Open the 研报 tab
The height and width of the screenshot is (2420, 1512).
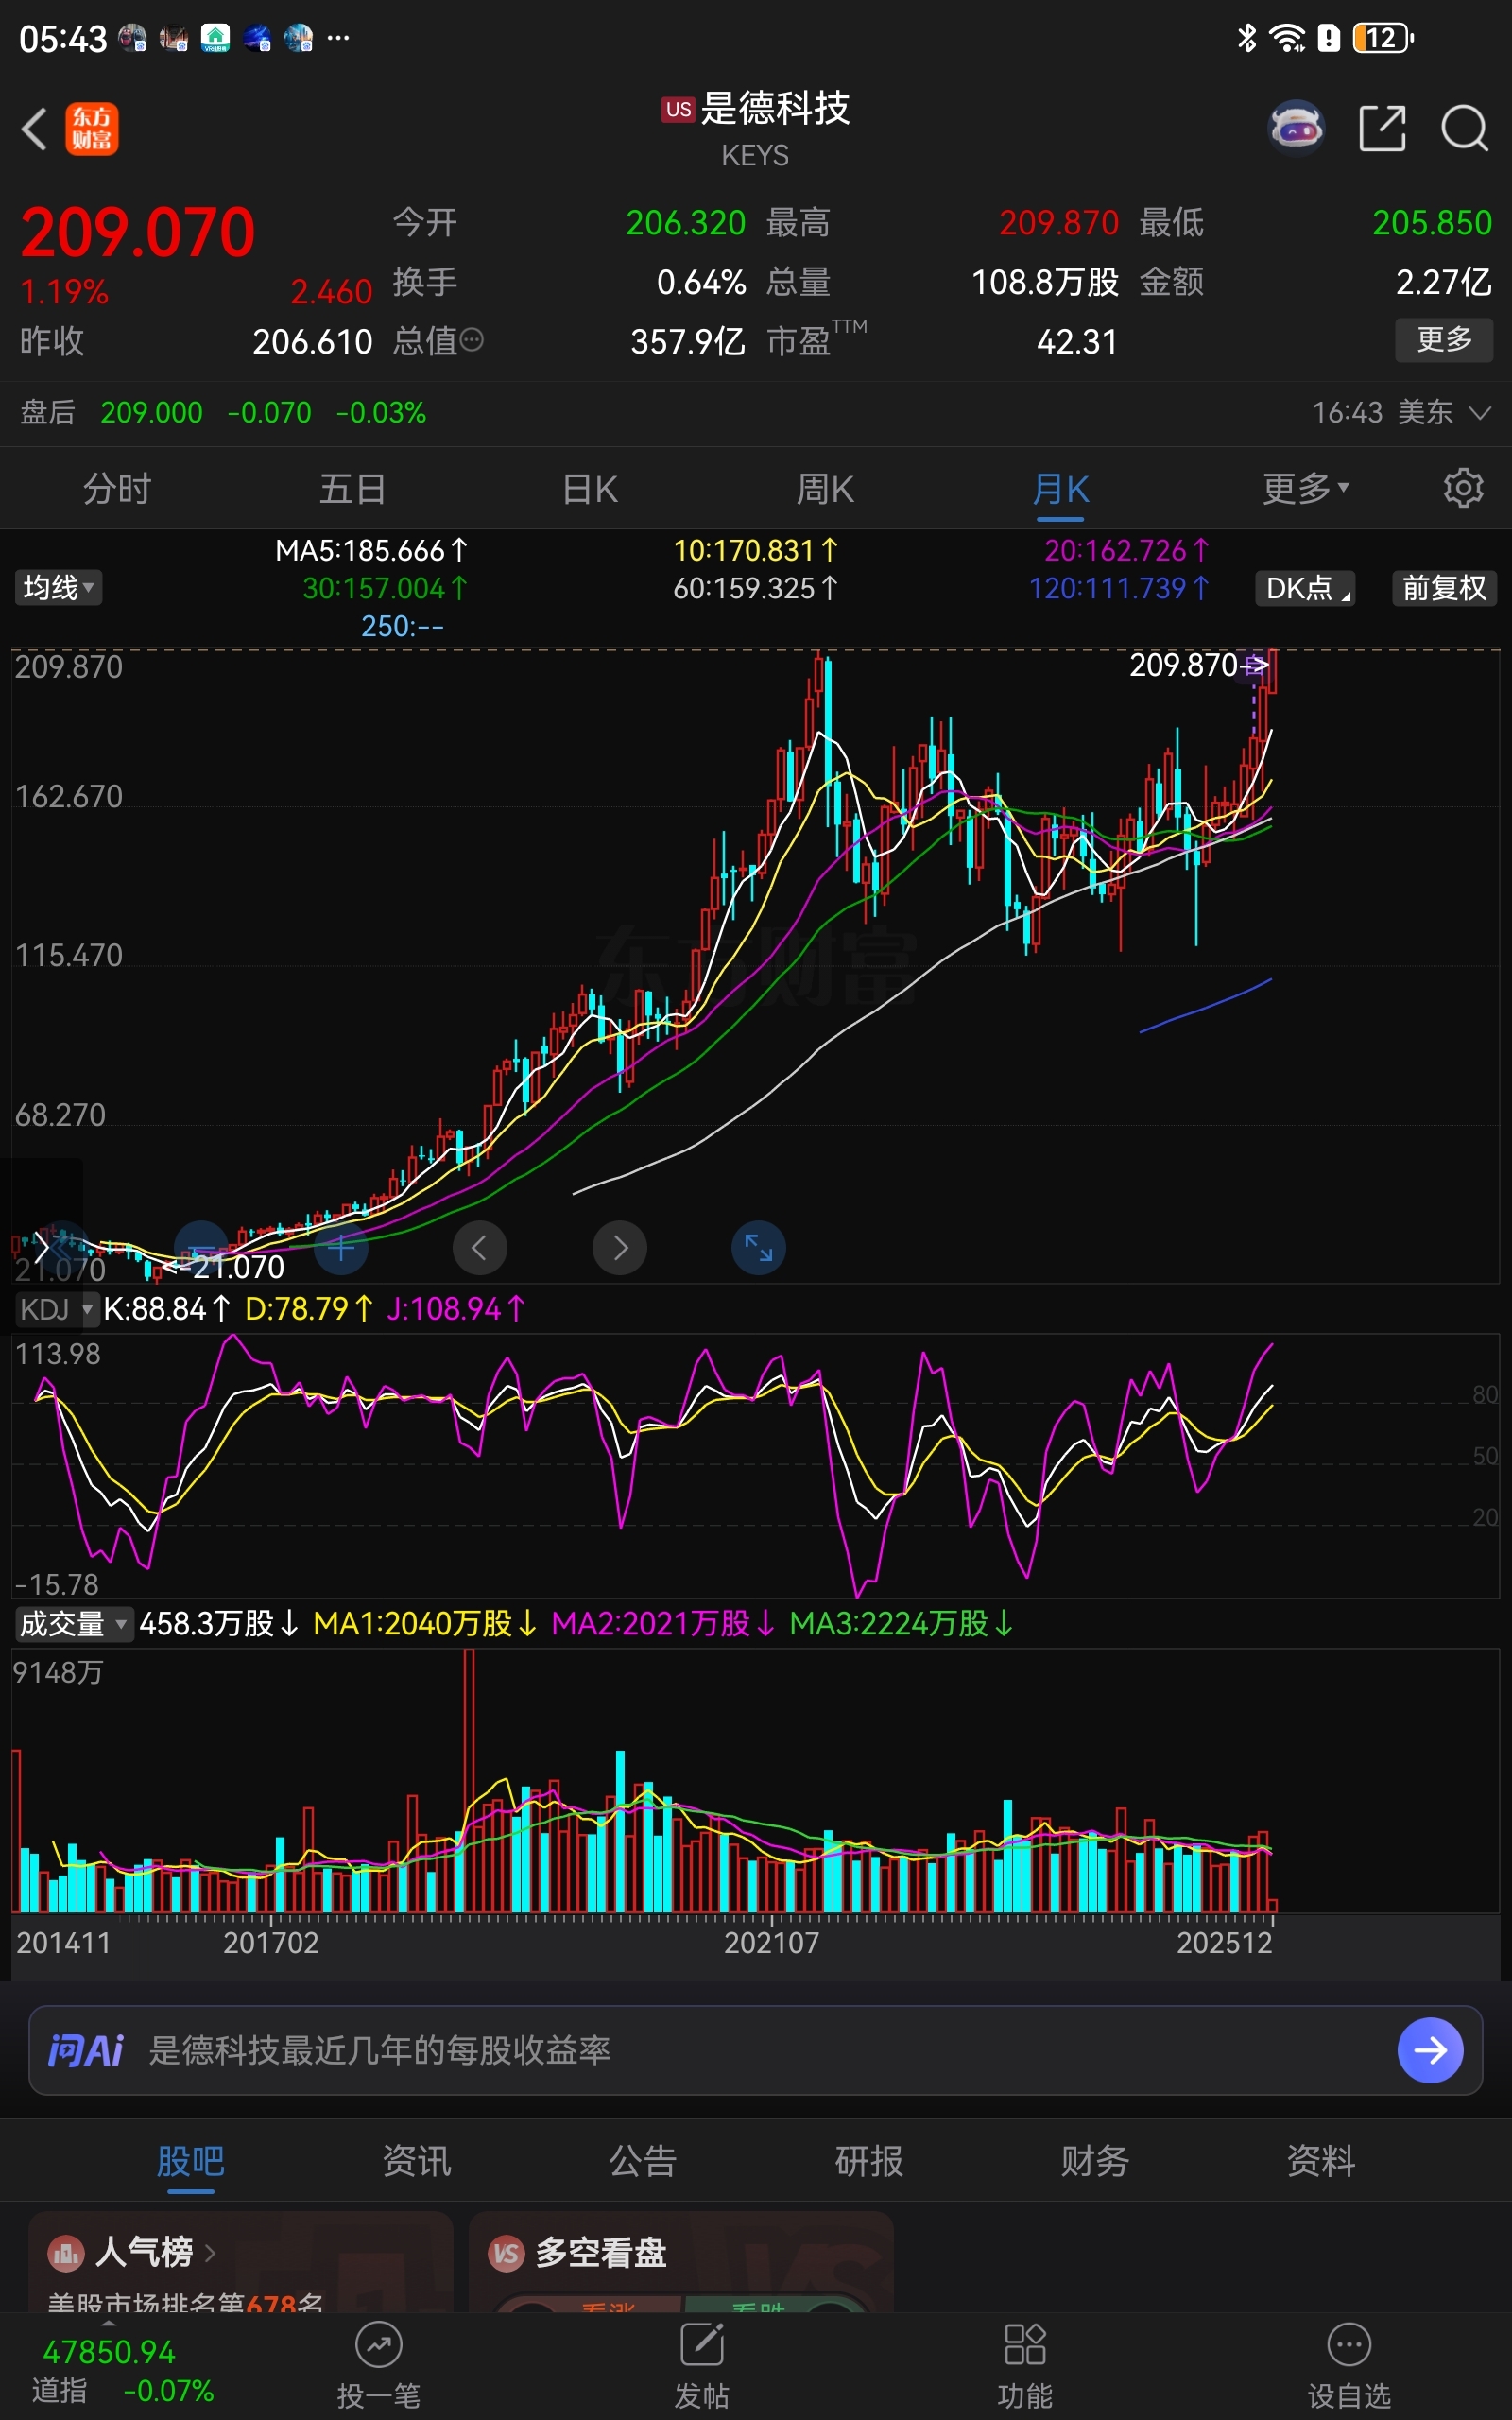pyautogui.click(x=869, y=2162)
